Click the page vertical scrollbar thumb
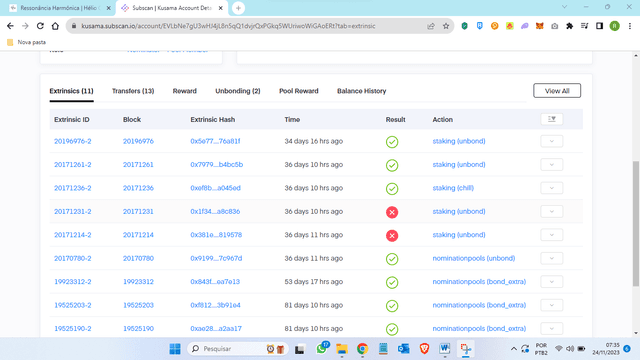This screenshot has height=360, width=640. coord(636,224)
